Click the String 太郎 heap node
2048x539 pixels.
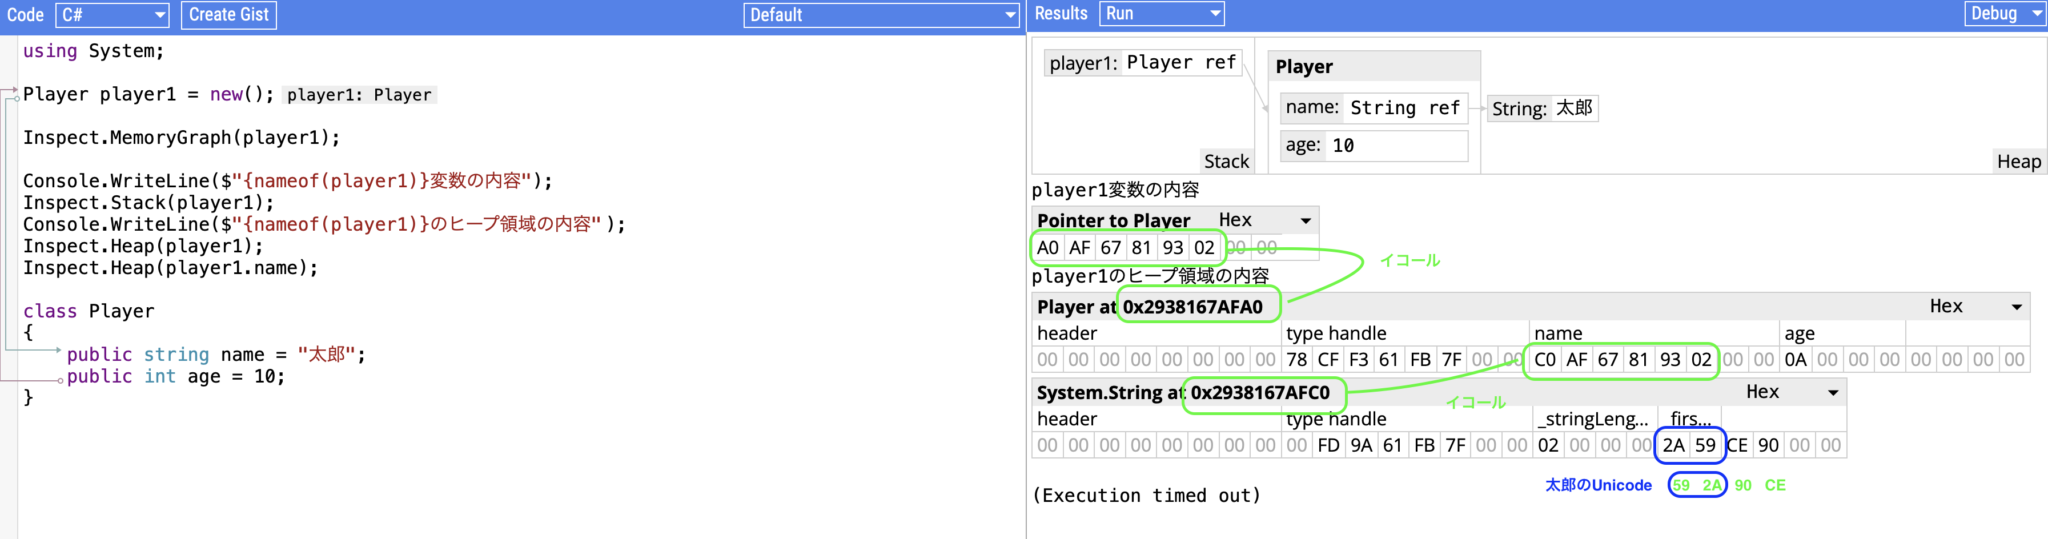(1541, 108)
